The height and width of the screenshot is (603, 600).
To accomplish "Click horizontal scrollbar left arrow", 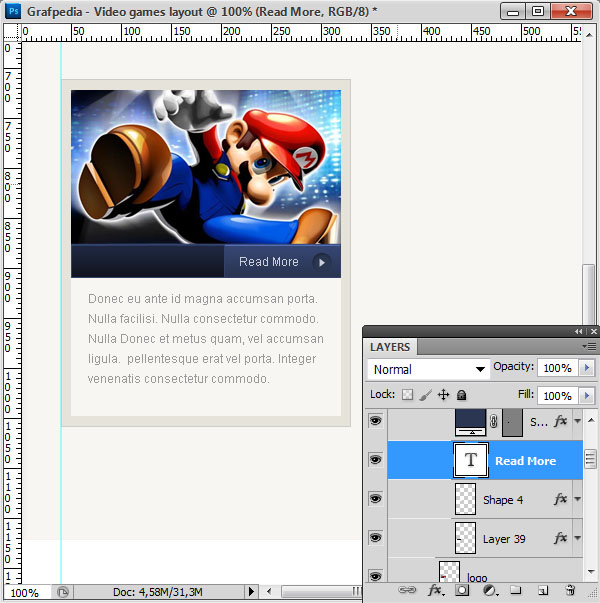I will tap(268, 591).
